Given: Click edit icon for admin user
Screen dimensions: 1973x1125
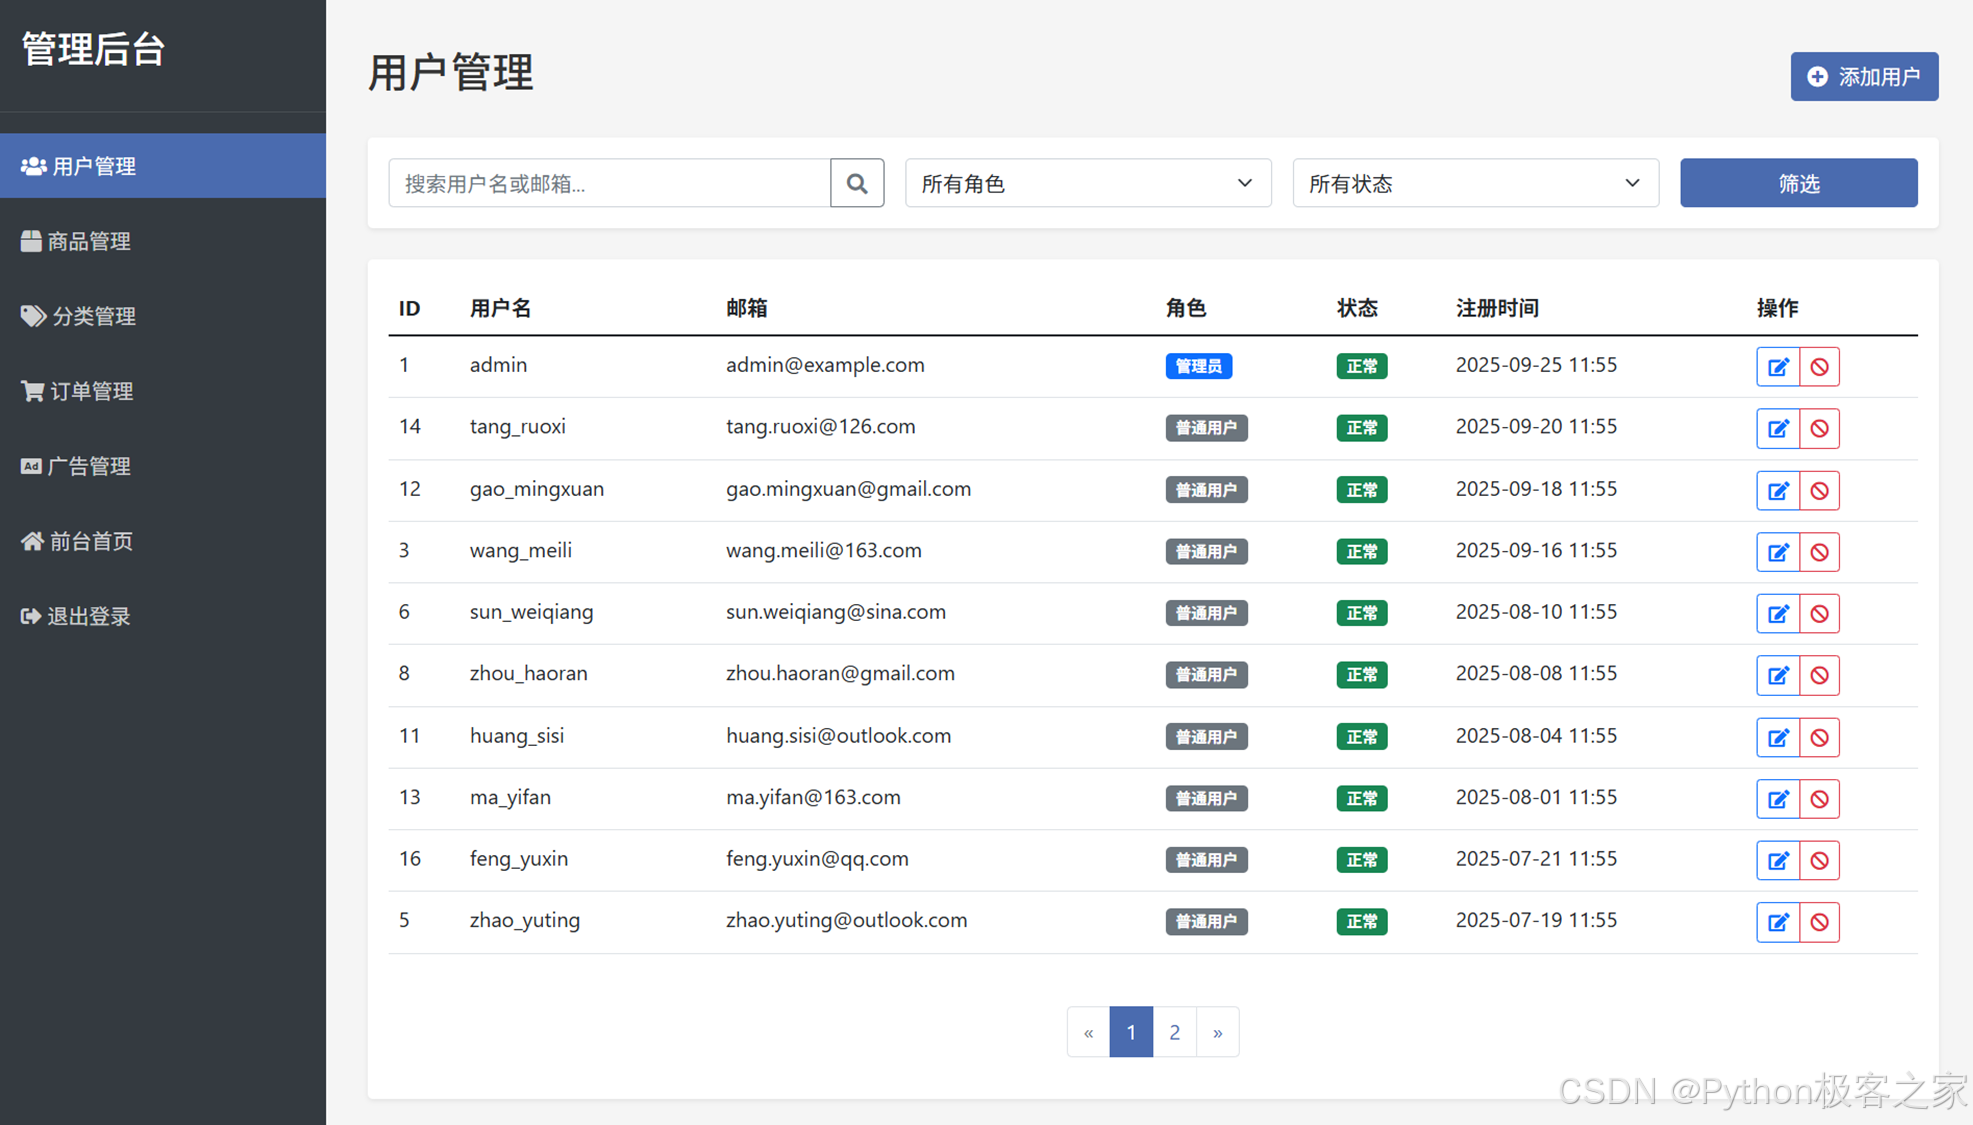Looking at the screenshot, I should coord(1777,367).
